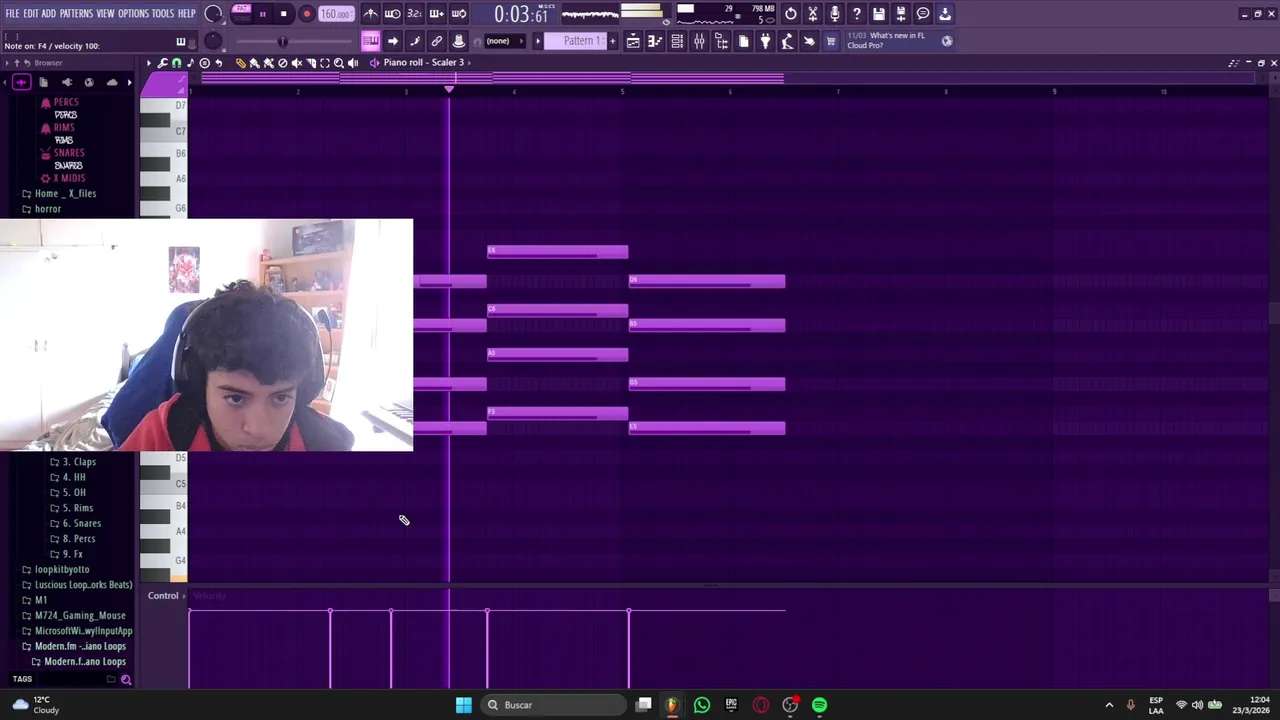Viewport: 1280px width, 720px height.
Task: Toggle the piano roll magnet snap icon
Action: (176, 63)
